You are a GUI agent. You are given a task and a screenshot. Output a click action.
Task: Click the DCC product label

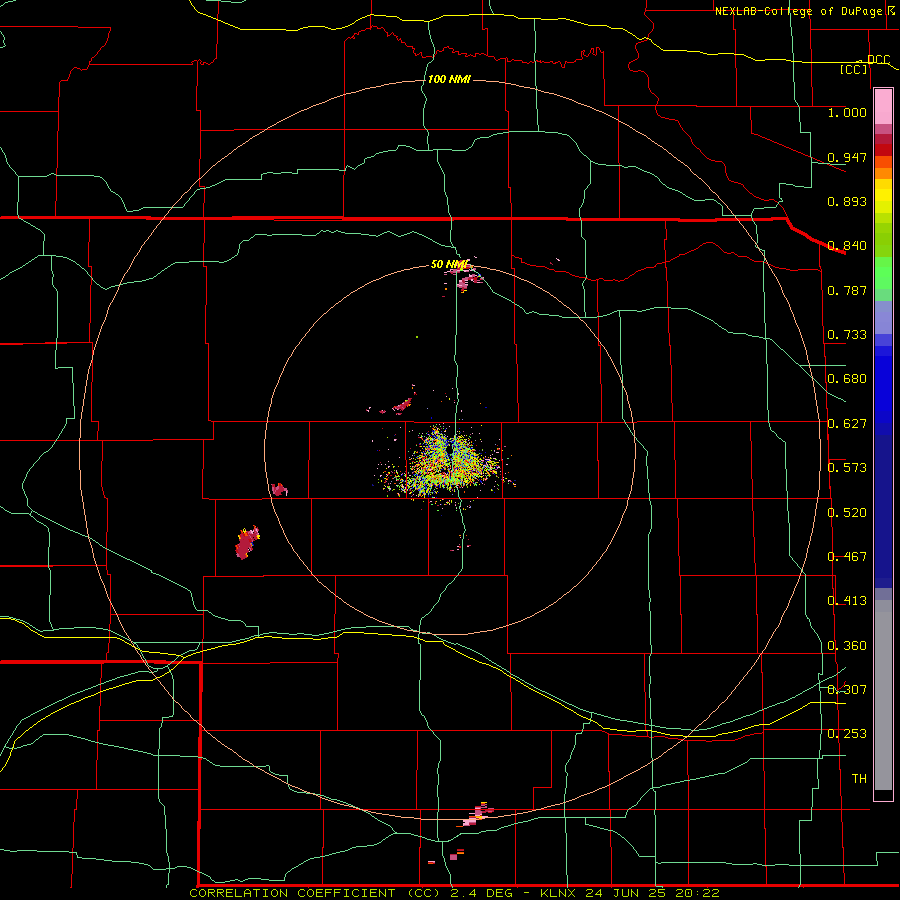878,60
